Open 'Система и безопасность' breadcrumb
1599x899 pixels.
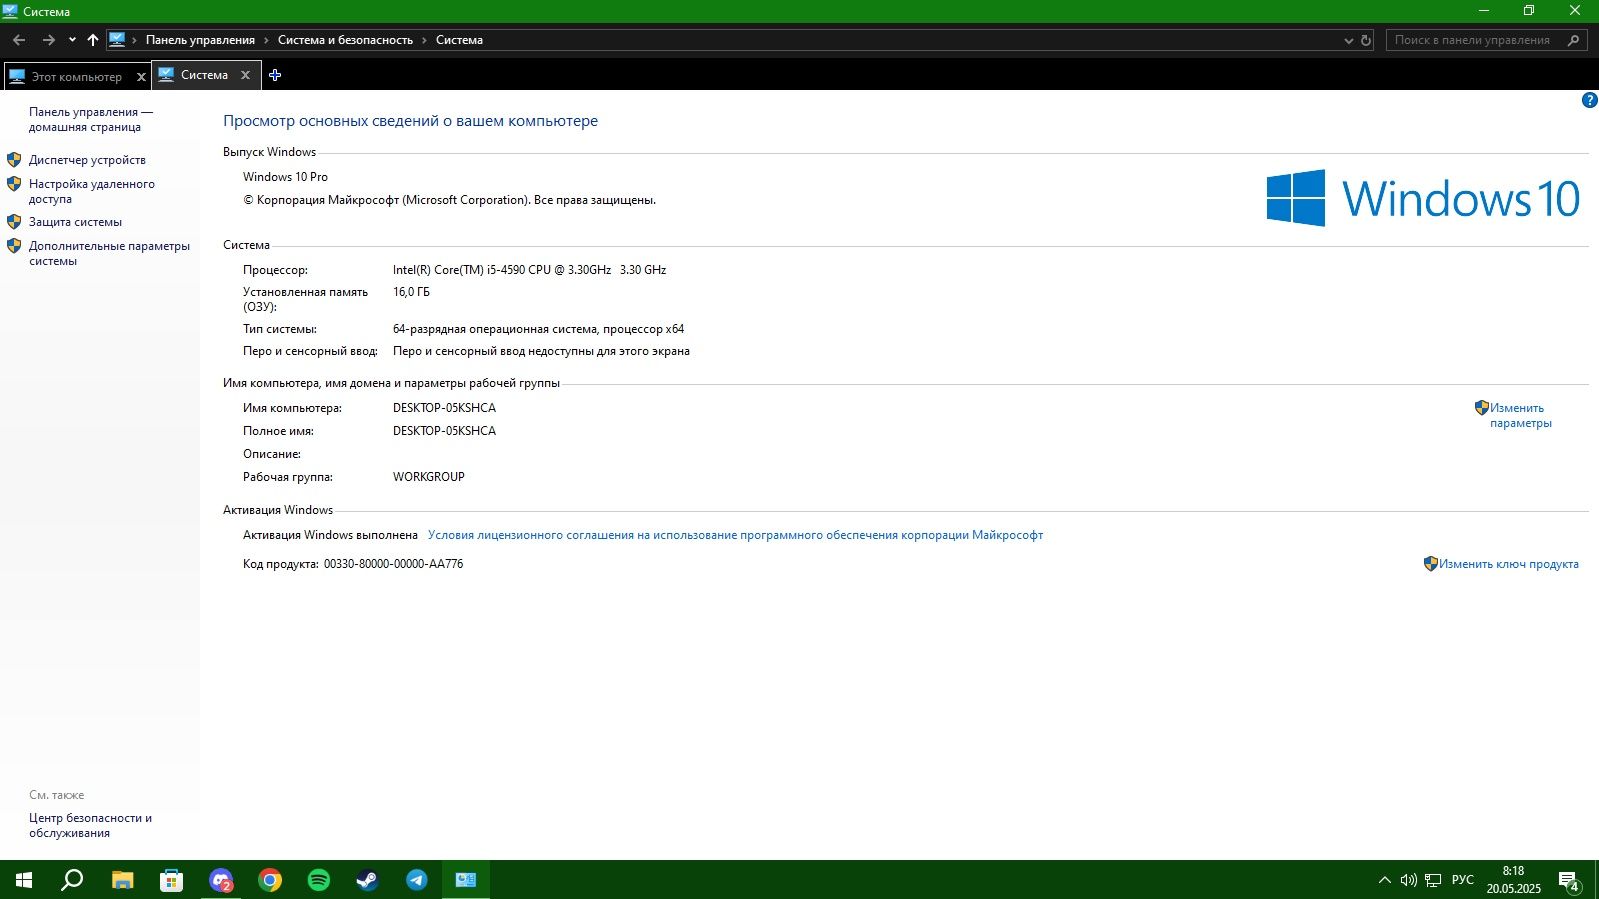[345, 40]
